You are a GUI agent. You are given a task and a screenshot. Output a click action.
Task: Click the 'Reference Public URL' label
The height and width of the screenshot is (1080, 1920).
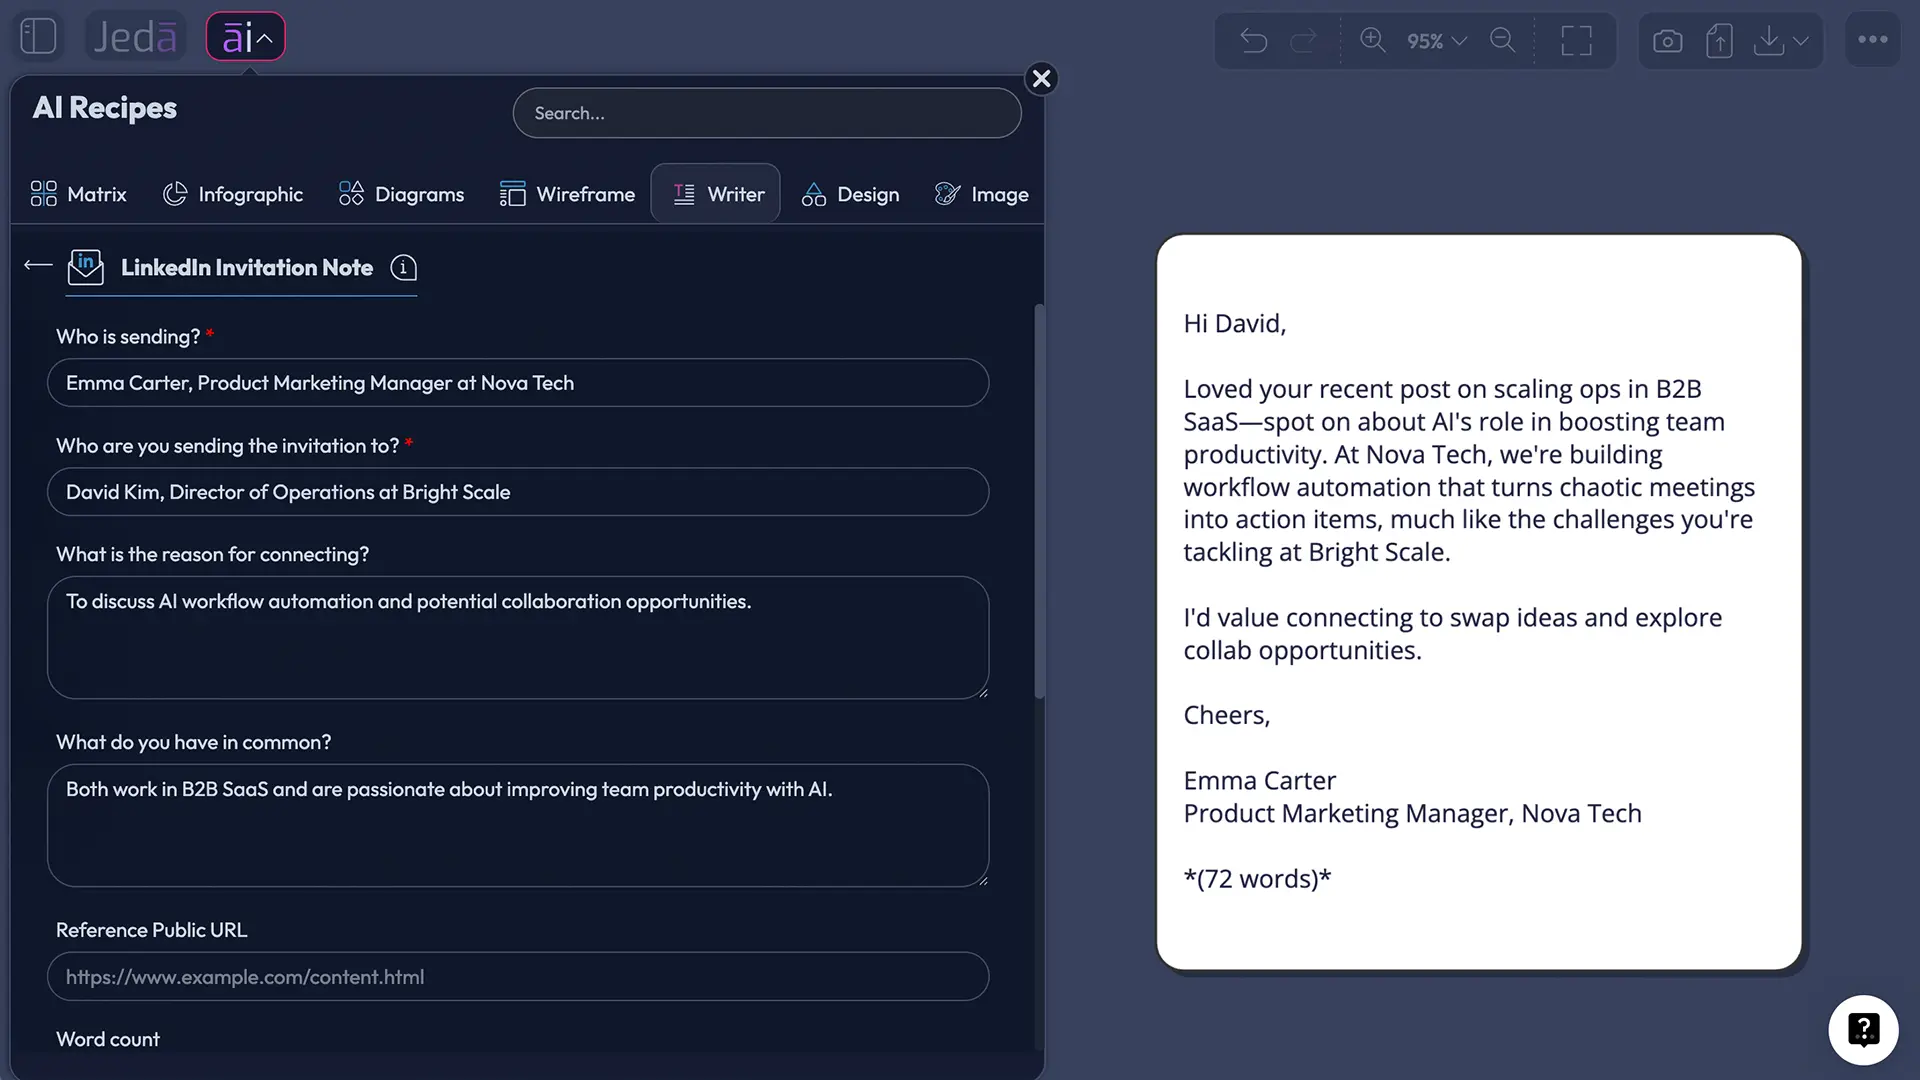151,931
